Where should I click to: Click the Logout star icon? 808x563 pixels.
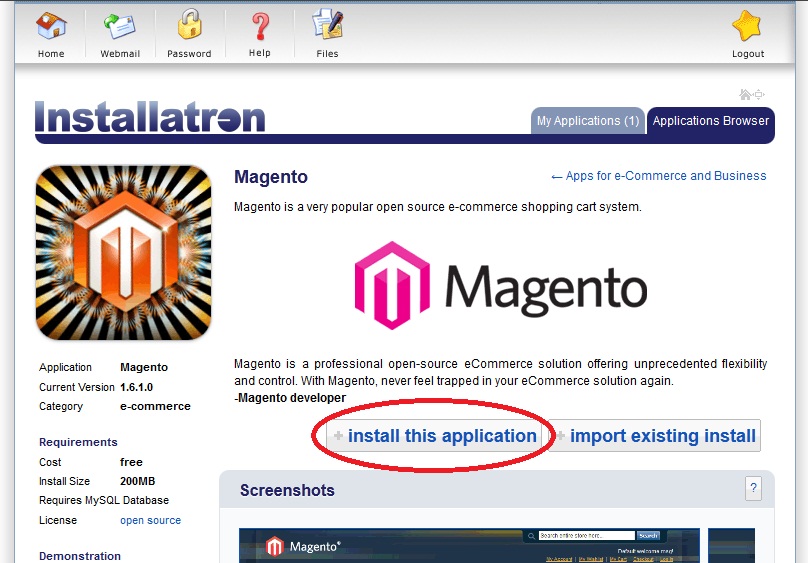click(x=747, y=26)
